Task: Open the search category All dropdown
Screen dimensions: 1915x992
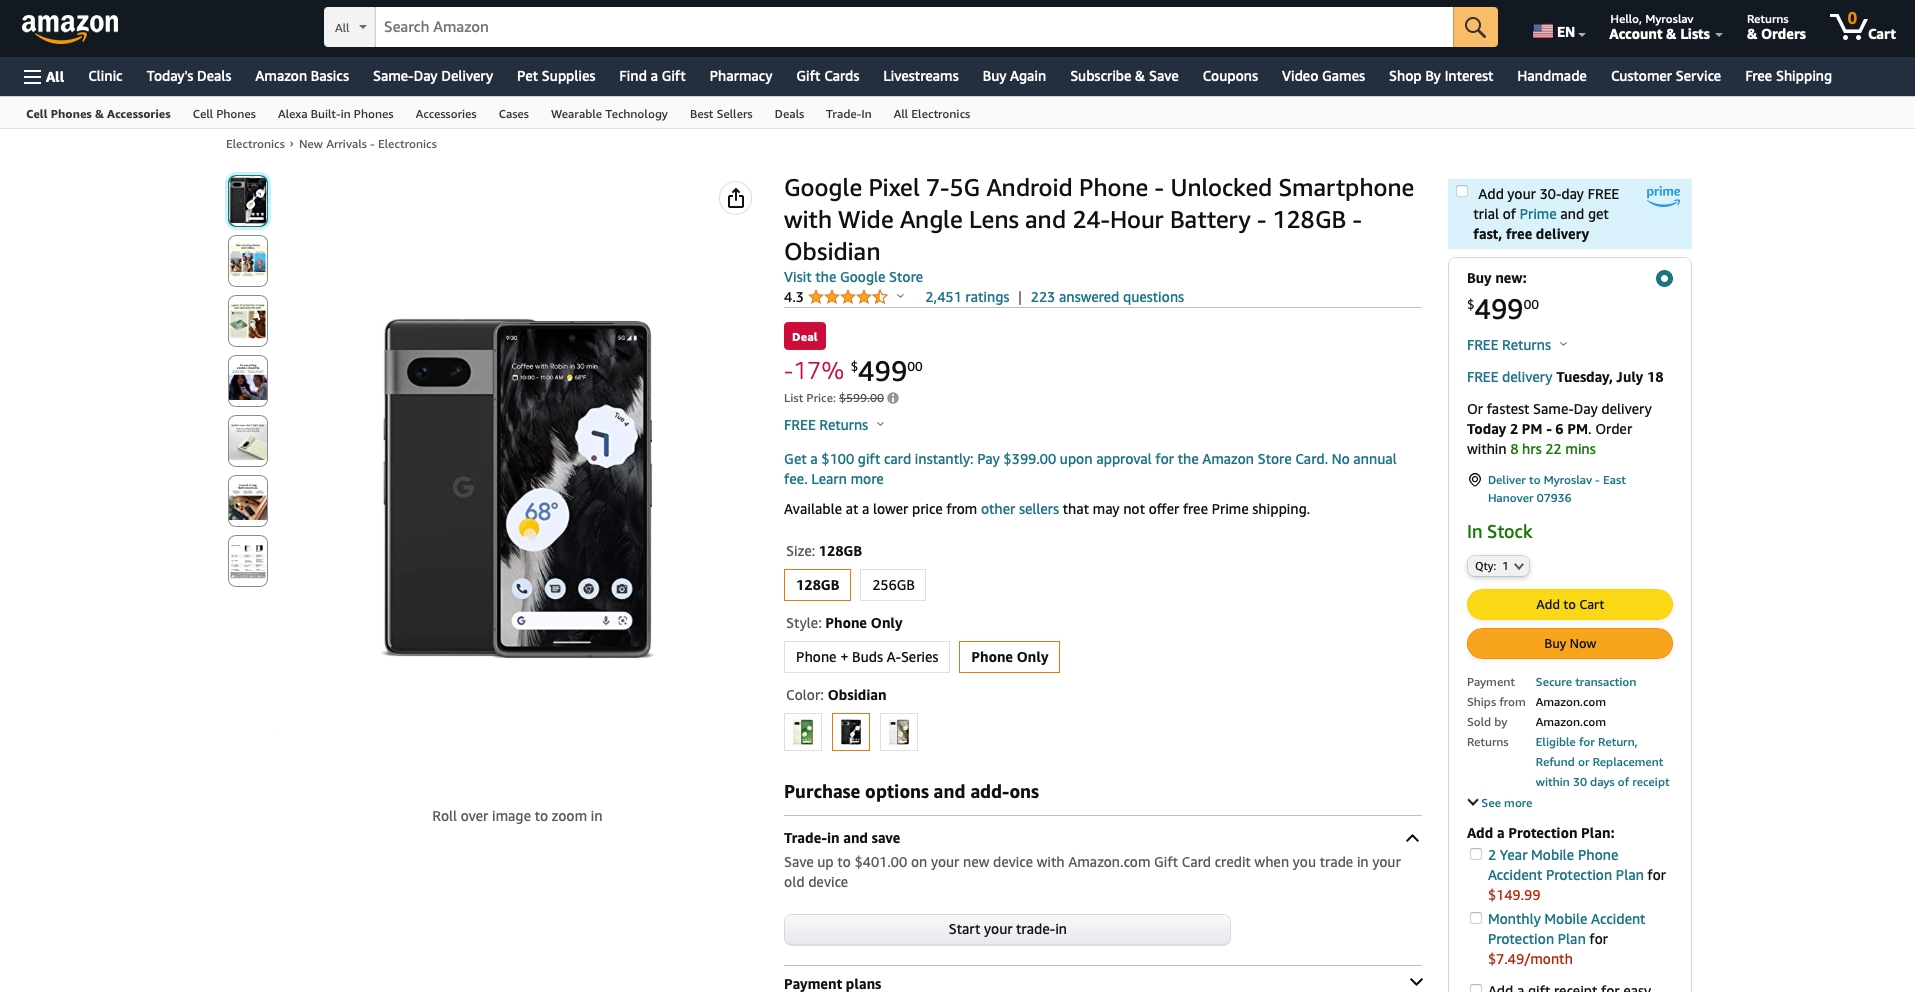Action: (350, 27)
